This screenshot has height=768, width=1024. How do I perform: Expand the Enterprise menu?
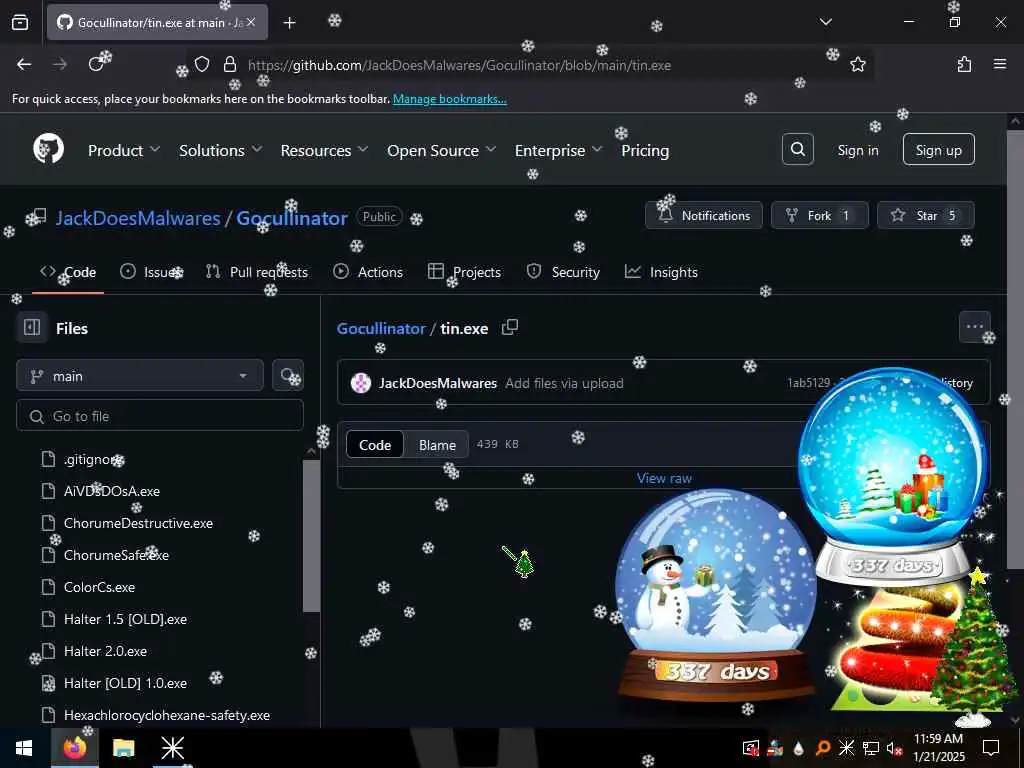[x=558, y=150]
